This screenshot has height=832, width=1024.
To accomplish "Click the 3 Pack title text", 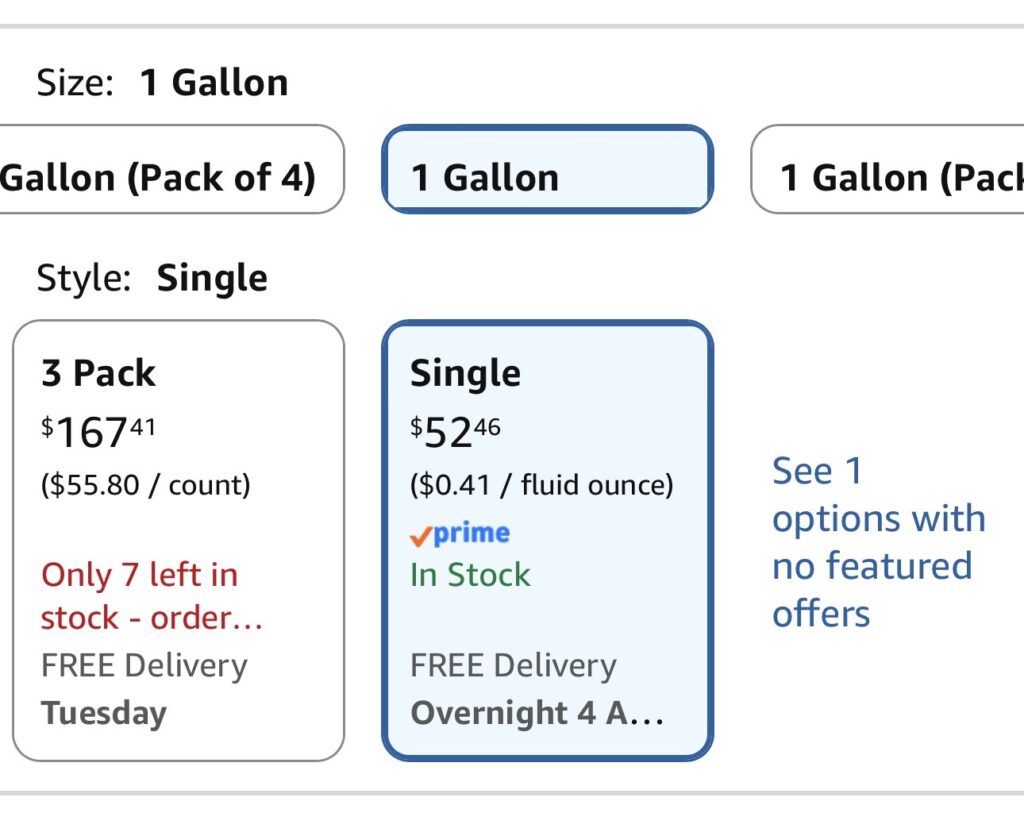I will [x=99, y=374].
